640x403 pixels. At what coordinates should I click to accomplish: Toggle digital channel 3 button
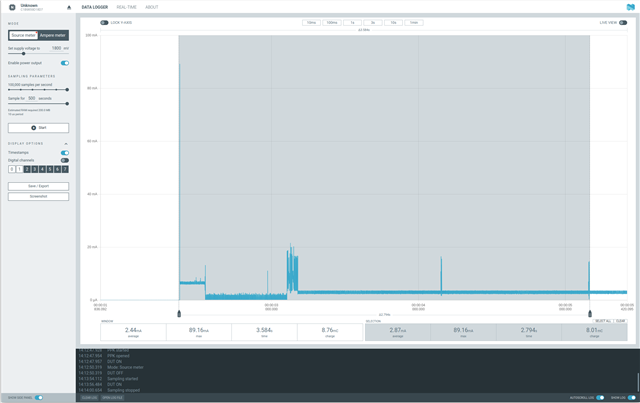pos(35,169)
